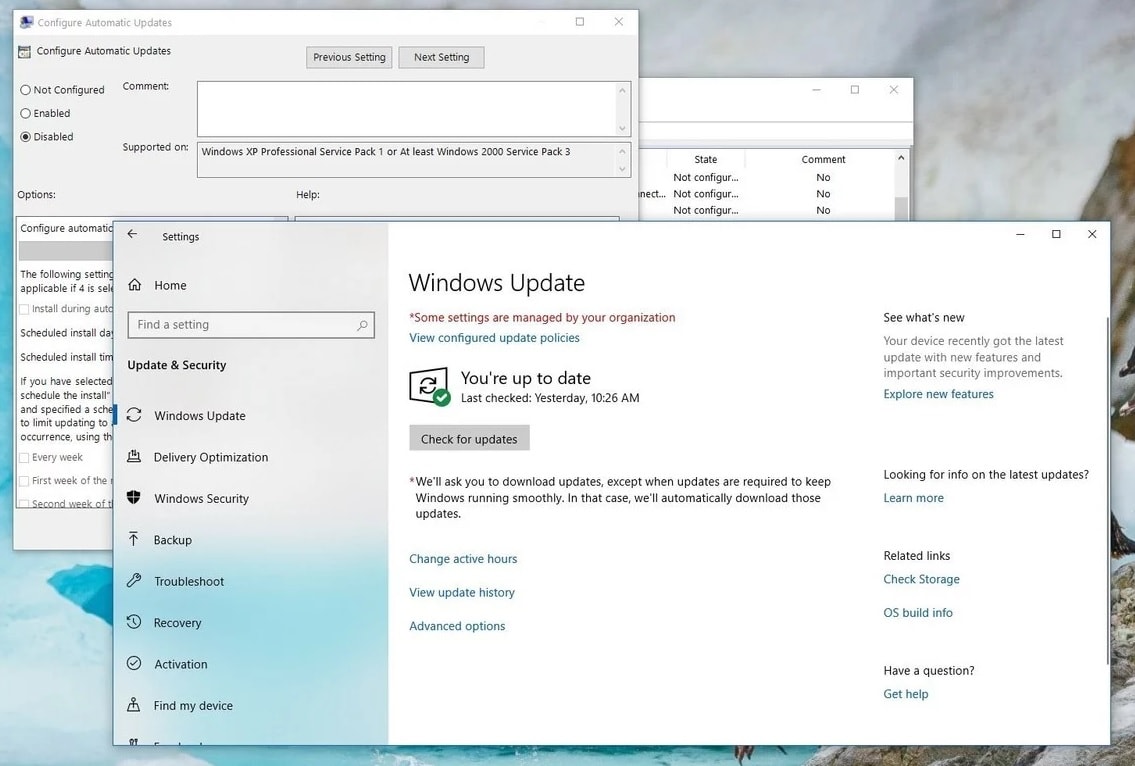Open the Troubleshoot sidebar item

250,581
